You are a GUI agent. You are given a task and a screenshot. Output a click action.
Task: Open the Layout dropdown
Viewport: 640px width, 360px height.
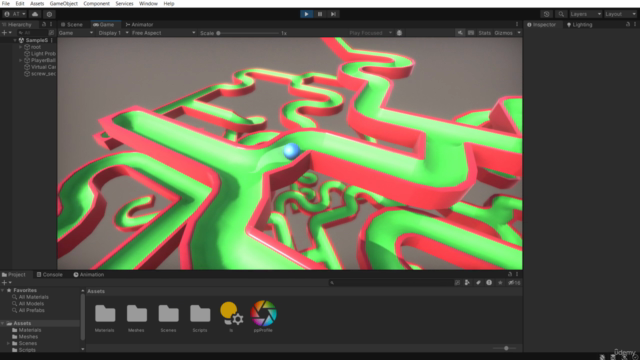pyautogui.click(x=620, y=14)
